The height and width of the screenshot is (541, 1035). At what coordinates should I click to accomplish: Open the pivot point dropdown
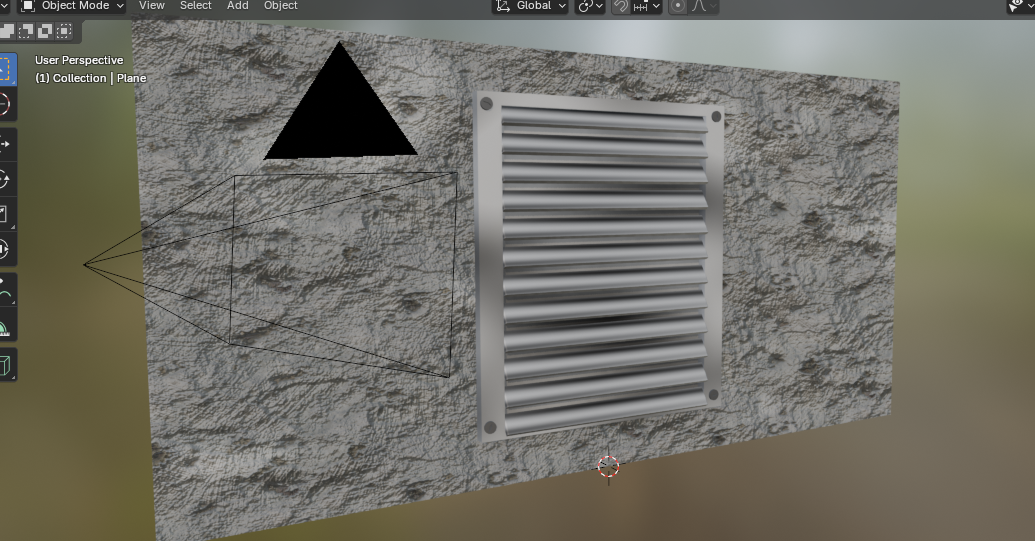[x=589, y=6]
